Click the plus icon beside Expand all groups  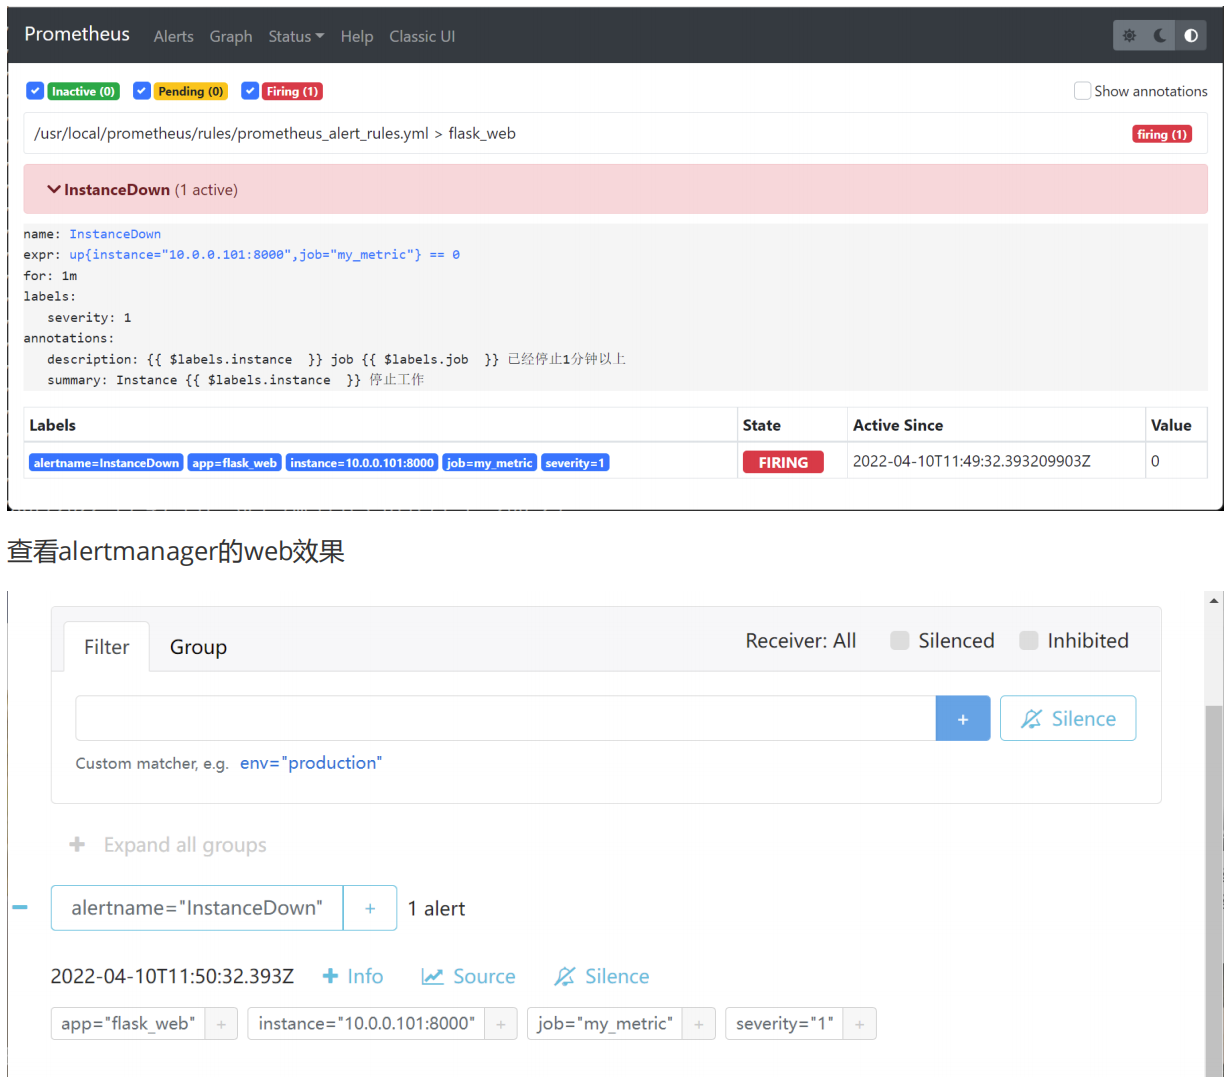pos(77,845)
